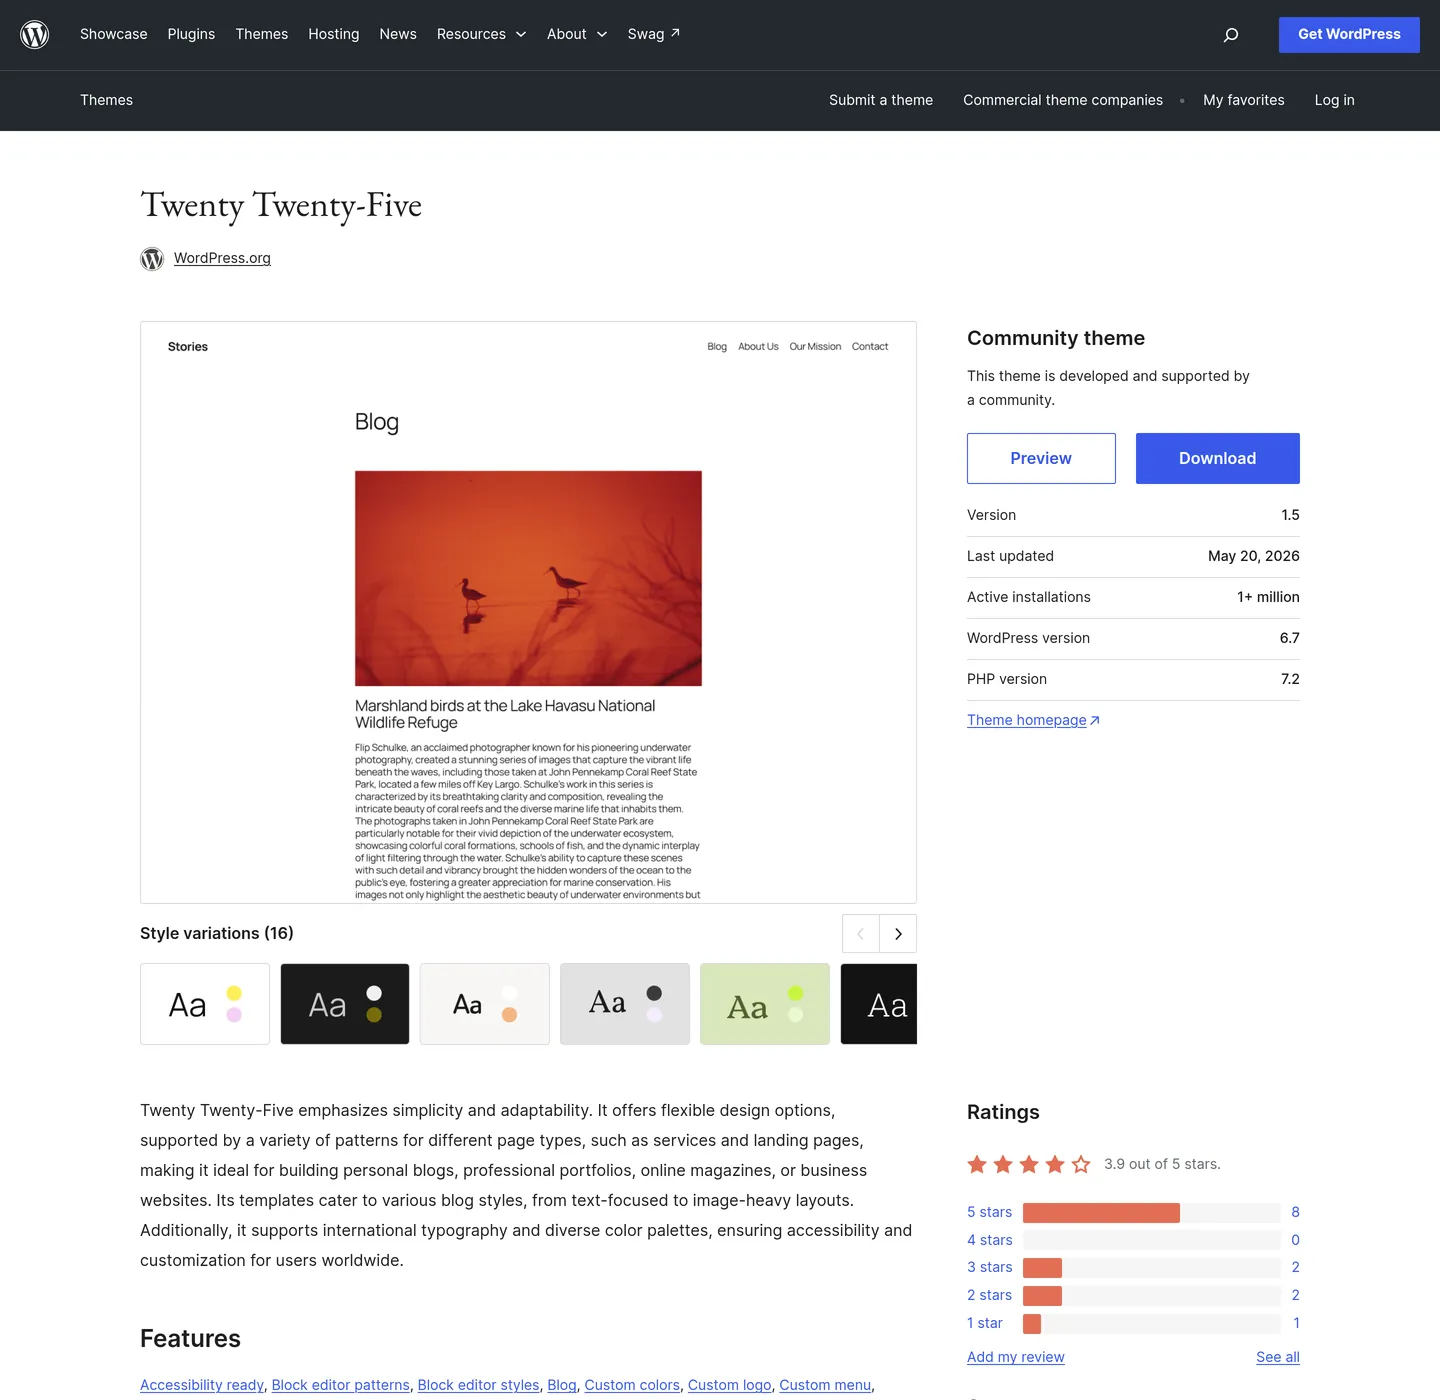Open the Block editor patterns tag
Image resolution: width=1440 pixels, height=1400 pixels.
340,1385
